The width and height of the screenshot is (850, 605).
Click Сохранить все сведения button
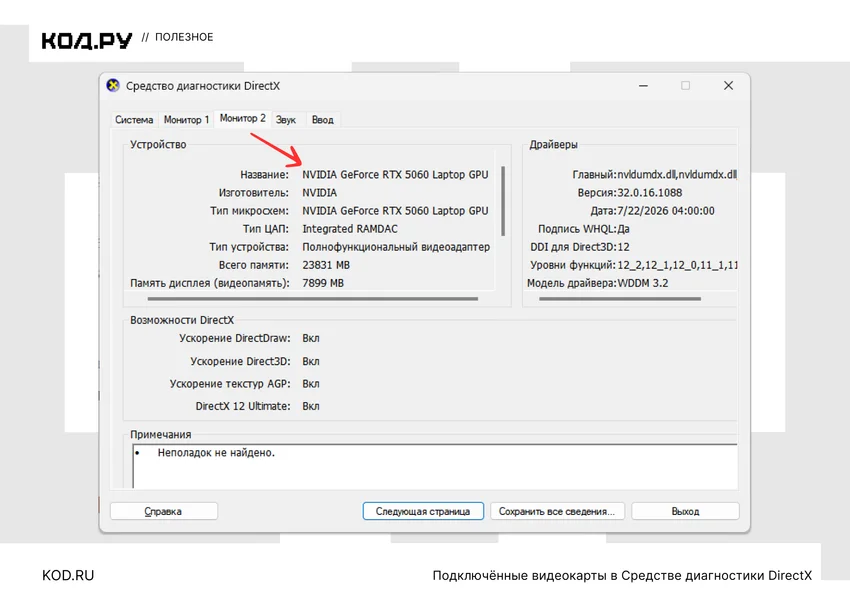pos(557,511)
